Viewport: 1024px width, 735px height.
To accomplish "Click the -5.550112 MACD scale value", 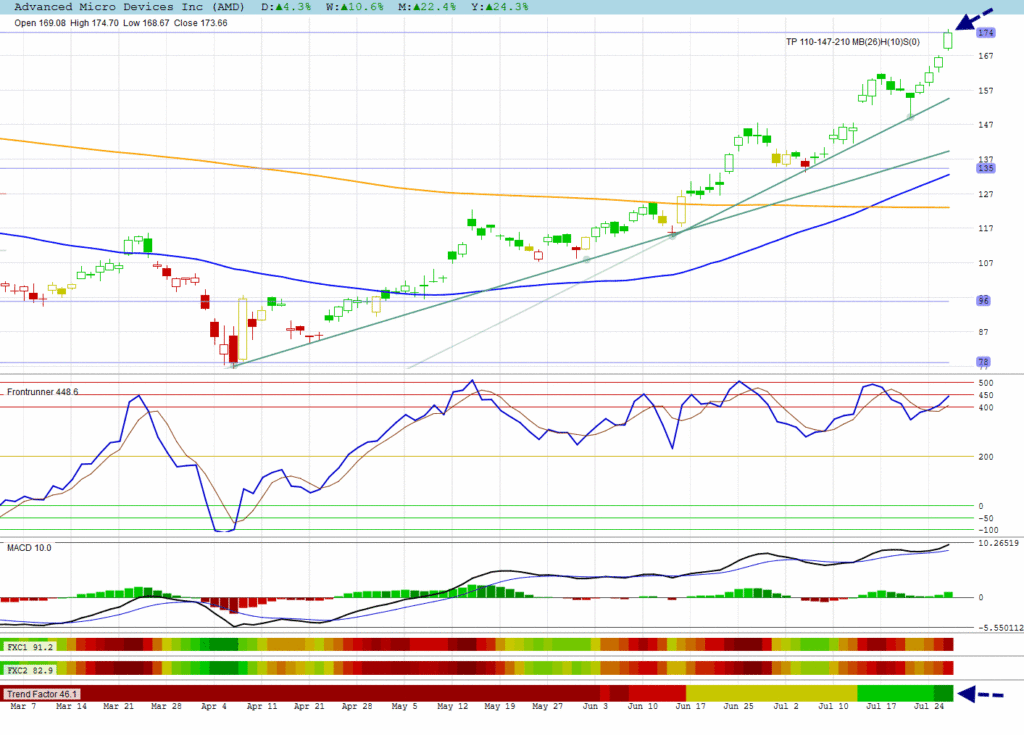I will click(x=999, y=628).
